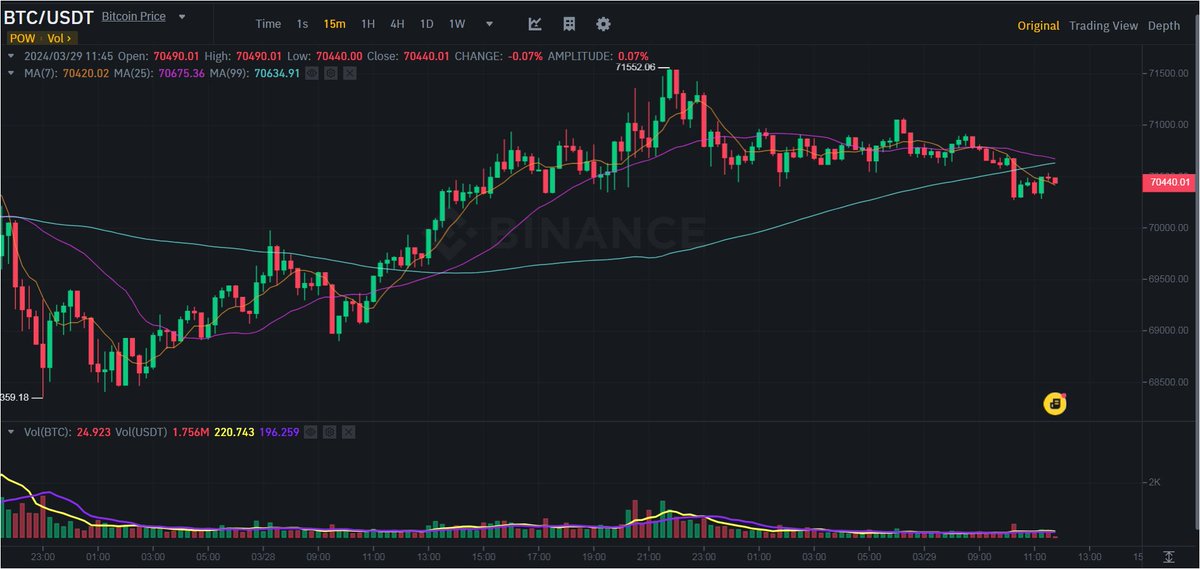Image resolution: width=1200 pixels, height=569 pixels.
Task: Open chart settings gear icon
Action: [x=603, y=24]
